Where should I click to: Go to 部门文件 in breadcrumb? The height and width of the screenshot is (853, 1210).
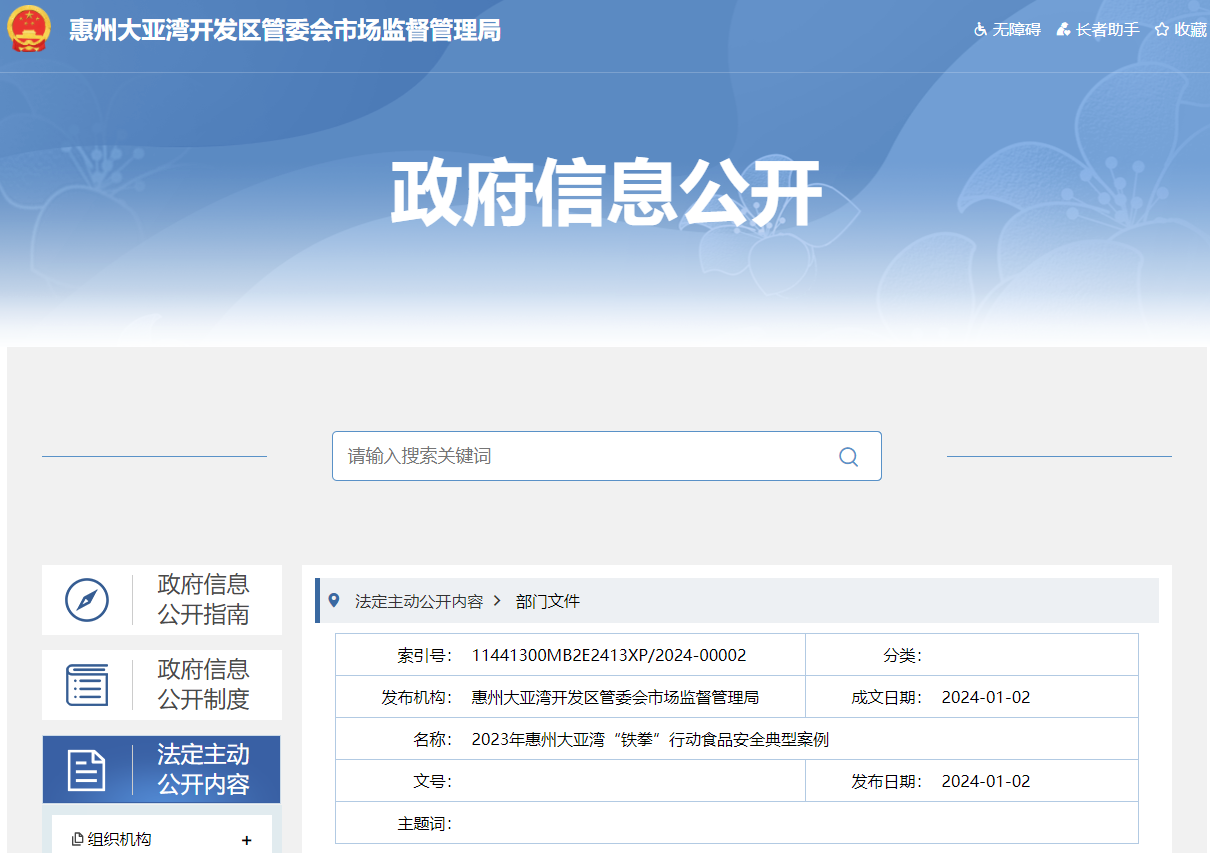point(548,601)
